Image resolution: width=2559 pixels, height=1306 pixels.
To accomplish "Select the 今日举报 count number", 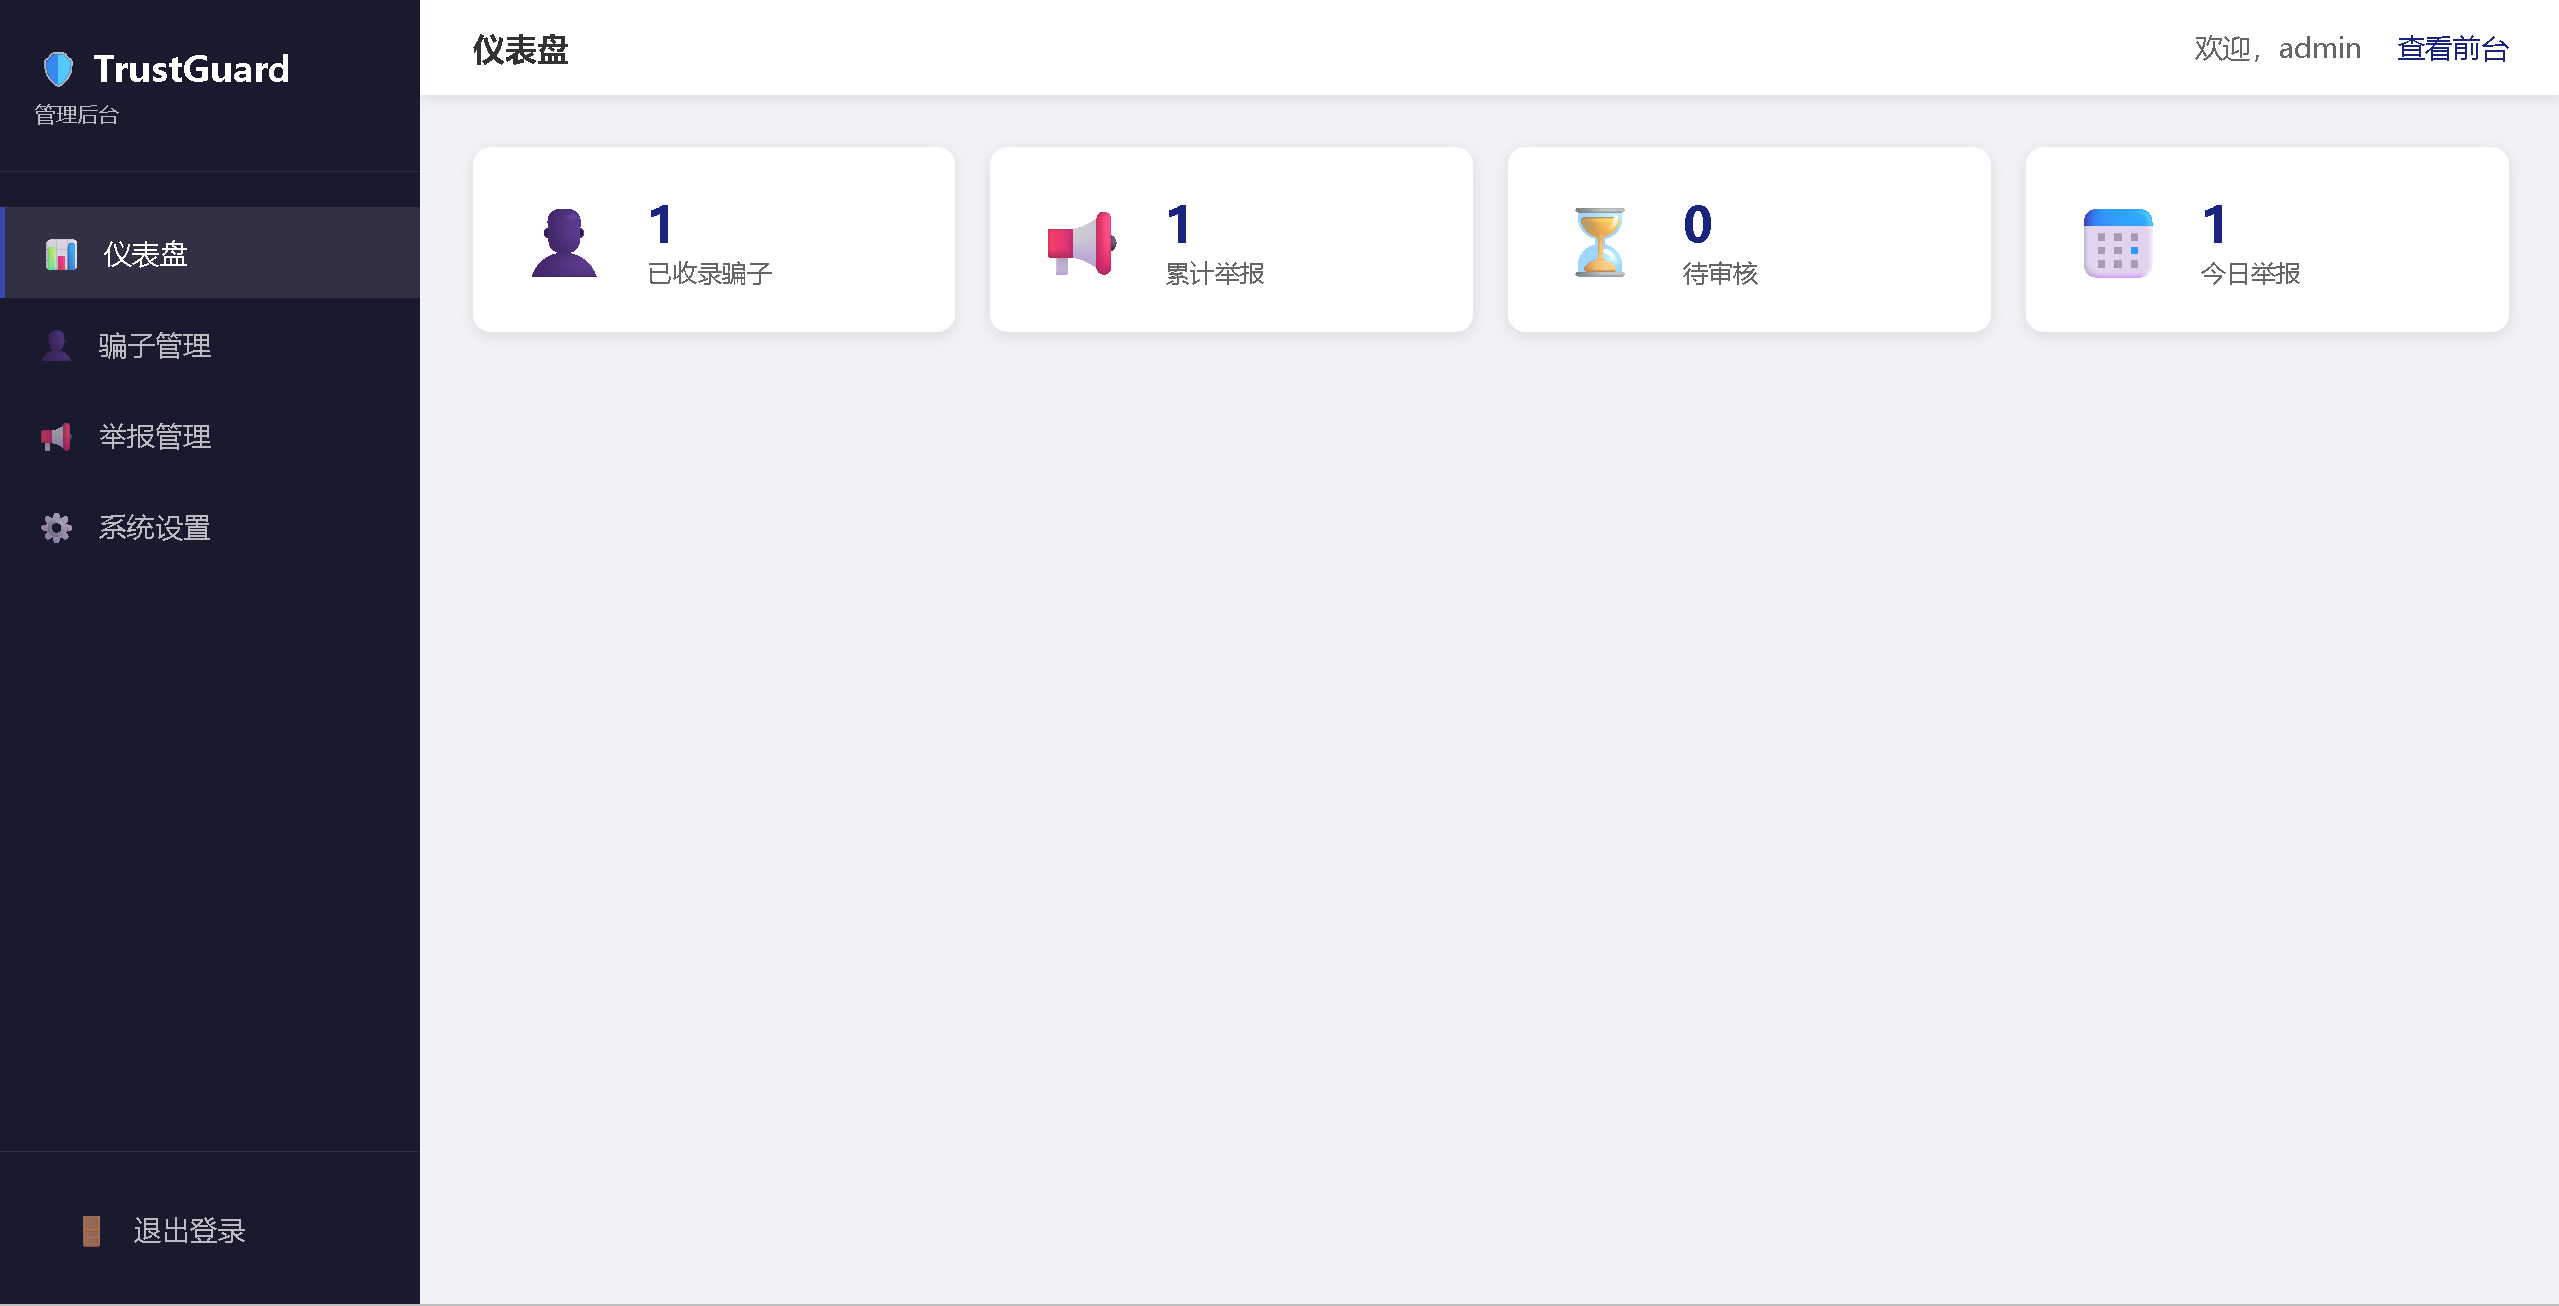I will click(2215, 224).
